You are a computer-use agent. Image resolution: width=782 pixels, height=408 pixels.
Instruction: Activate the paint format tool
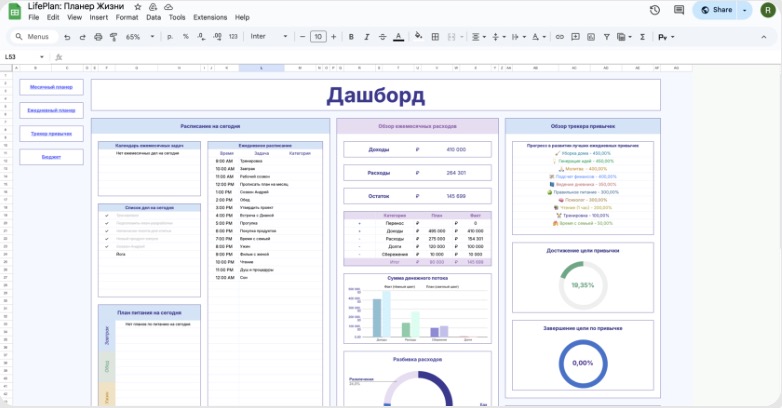[114, 37]
